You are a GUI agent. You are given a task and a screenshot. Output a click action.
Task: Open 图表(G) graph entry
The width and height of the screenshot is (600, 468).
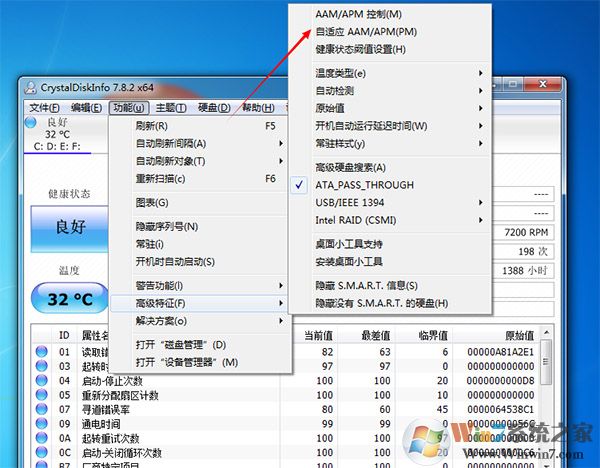[198, 202]
